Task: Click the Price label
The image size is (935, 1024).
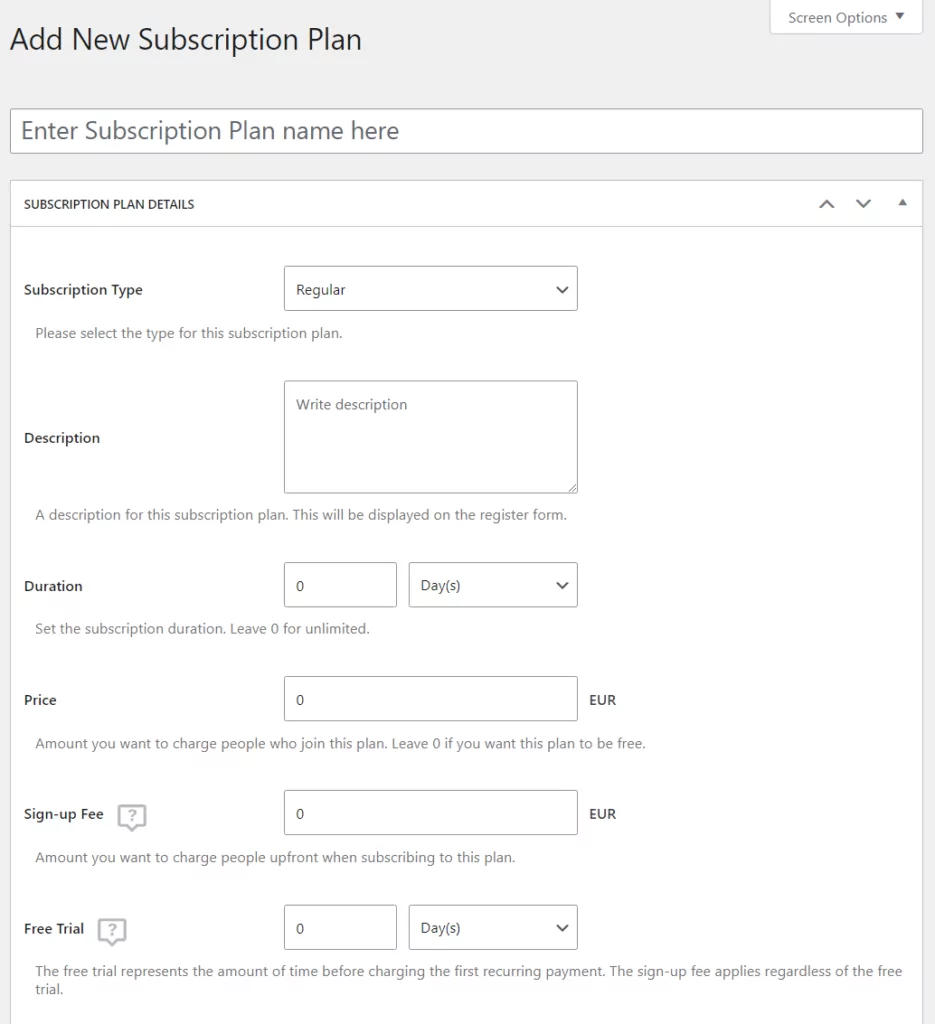Action: 40,700
